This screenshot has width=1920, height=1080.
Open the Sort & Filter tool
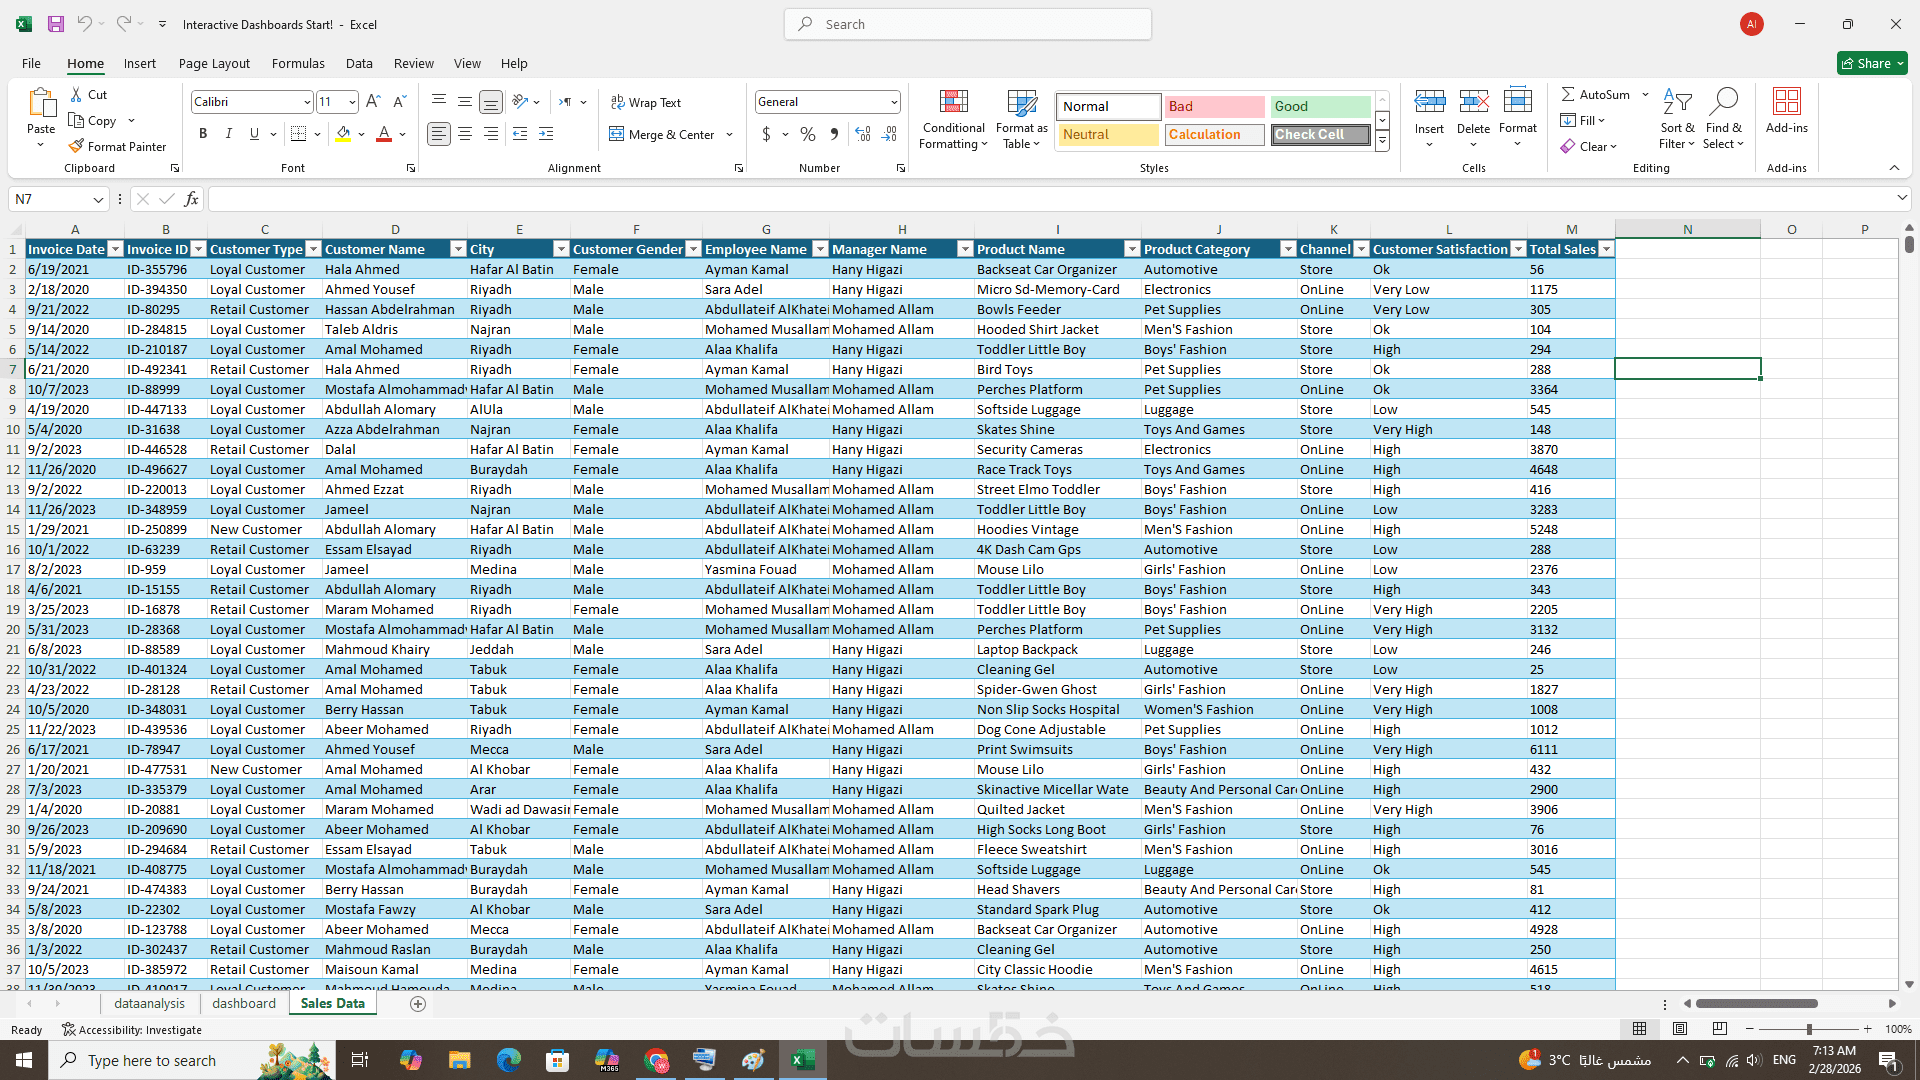[1677, 102]
